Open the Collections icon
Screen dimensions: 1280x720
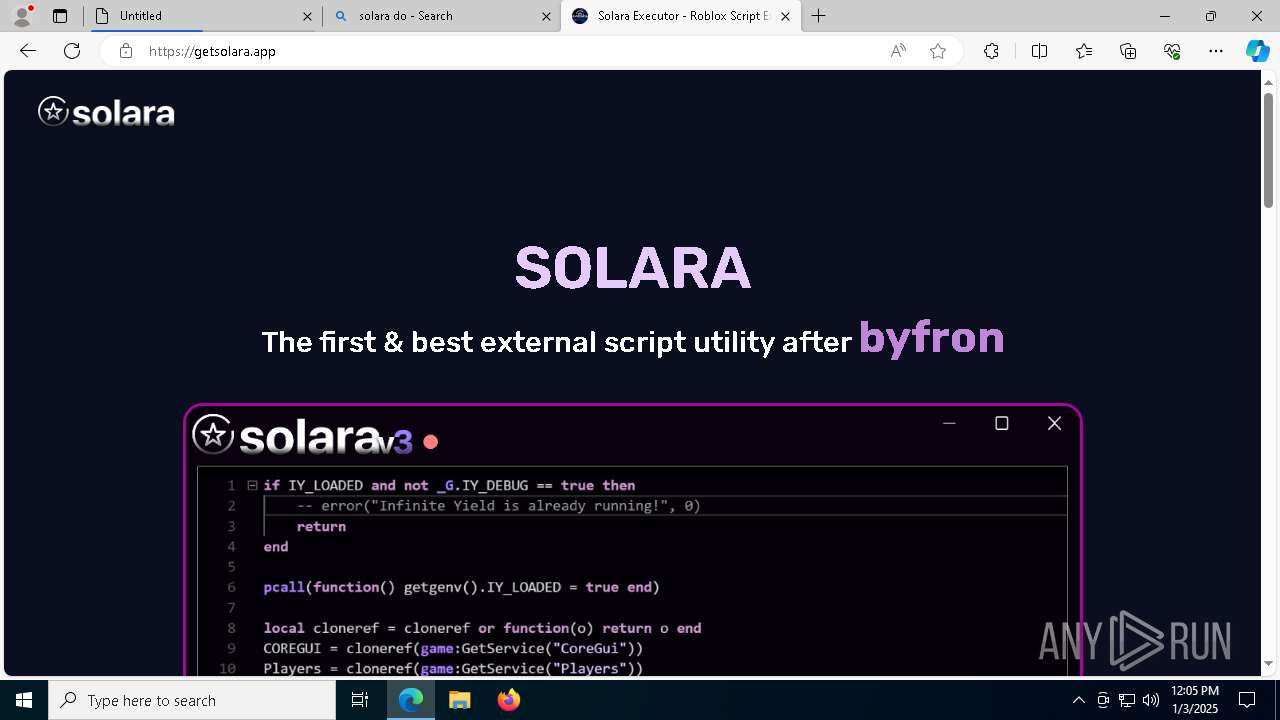[x=1128, y=51]
